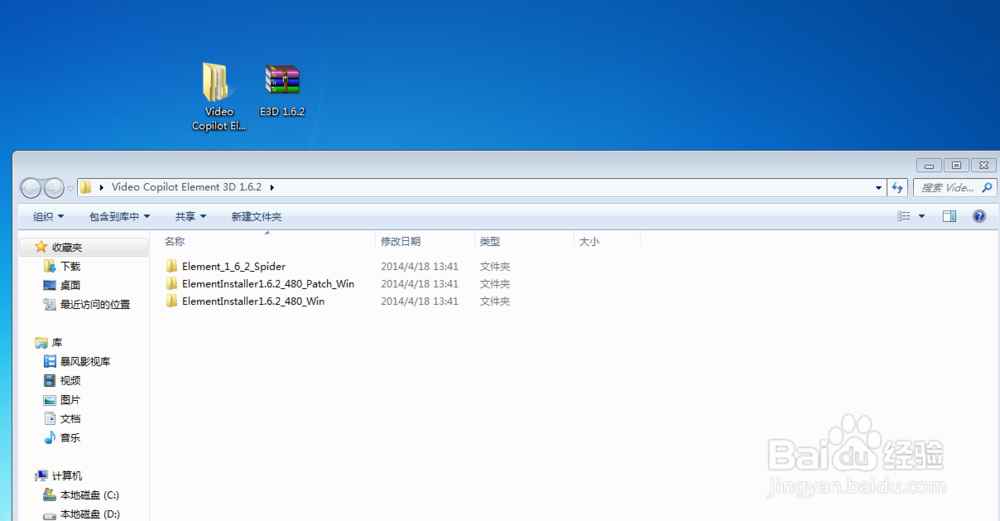Viewport: 1000px width, 521px height.
Task: Click folder icon of ElementInstaller1.6.2_480_Patch_Win
Action: click(172, 283)
